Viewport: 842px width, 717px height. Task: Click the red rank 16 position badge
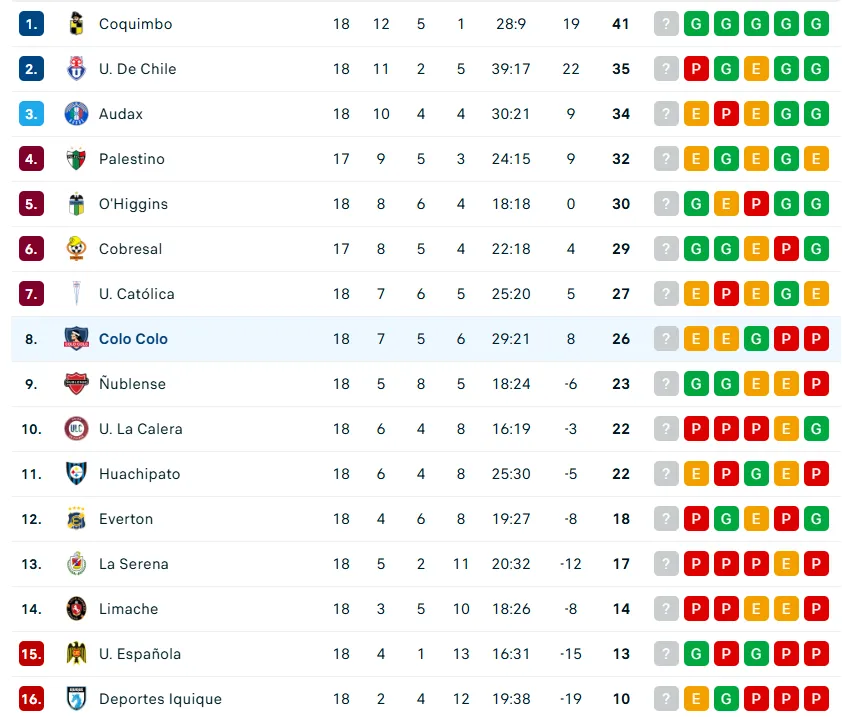(x=31, y=699)
